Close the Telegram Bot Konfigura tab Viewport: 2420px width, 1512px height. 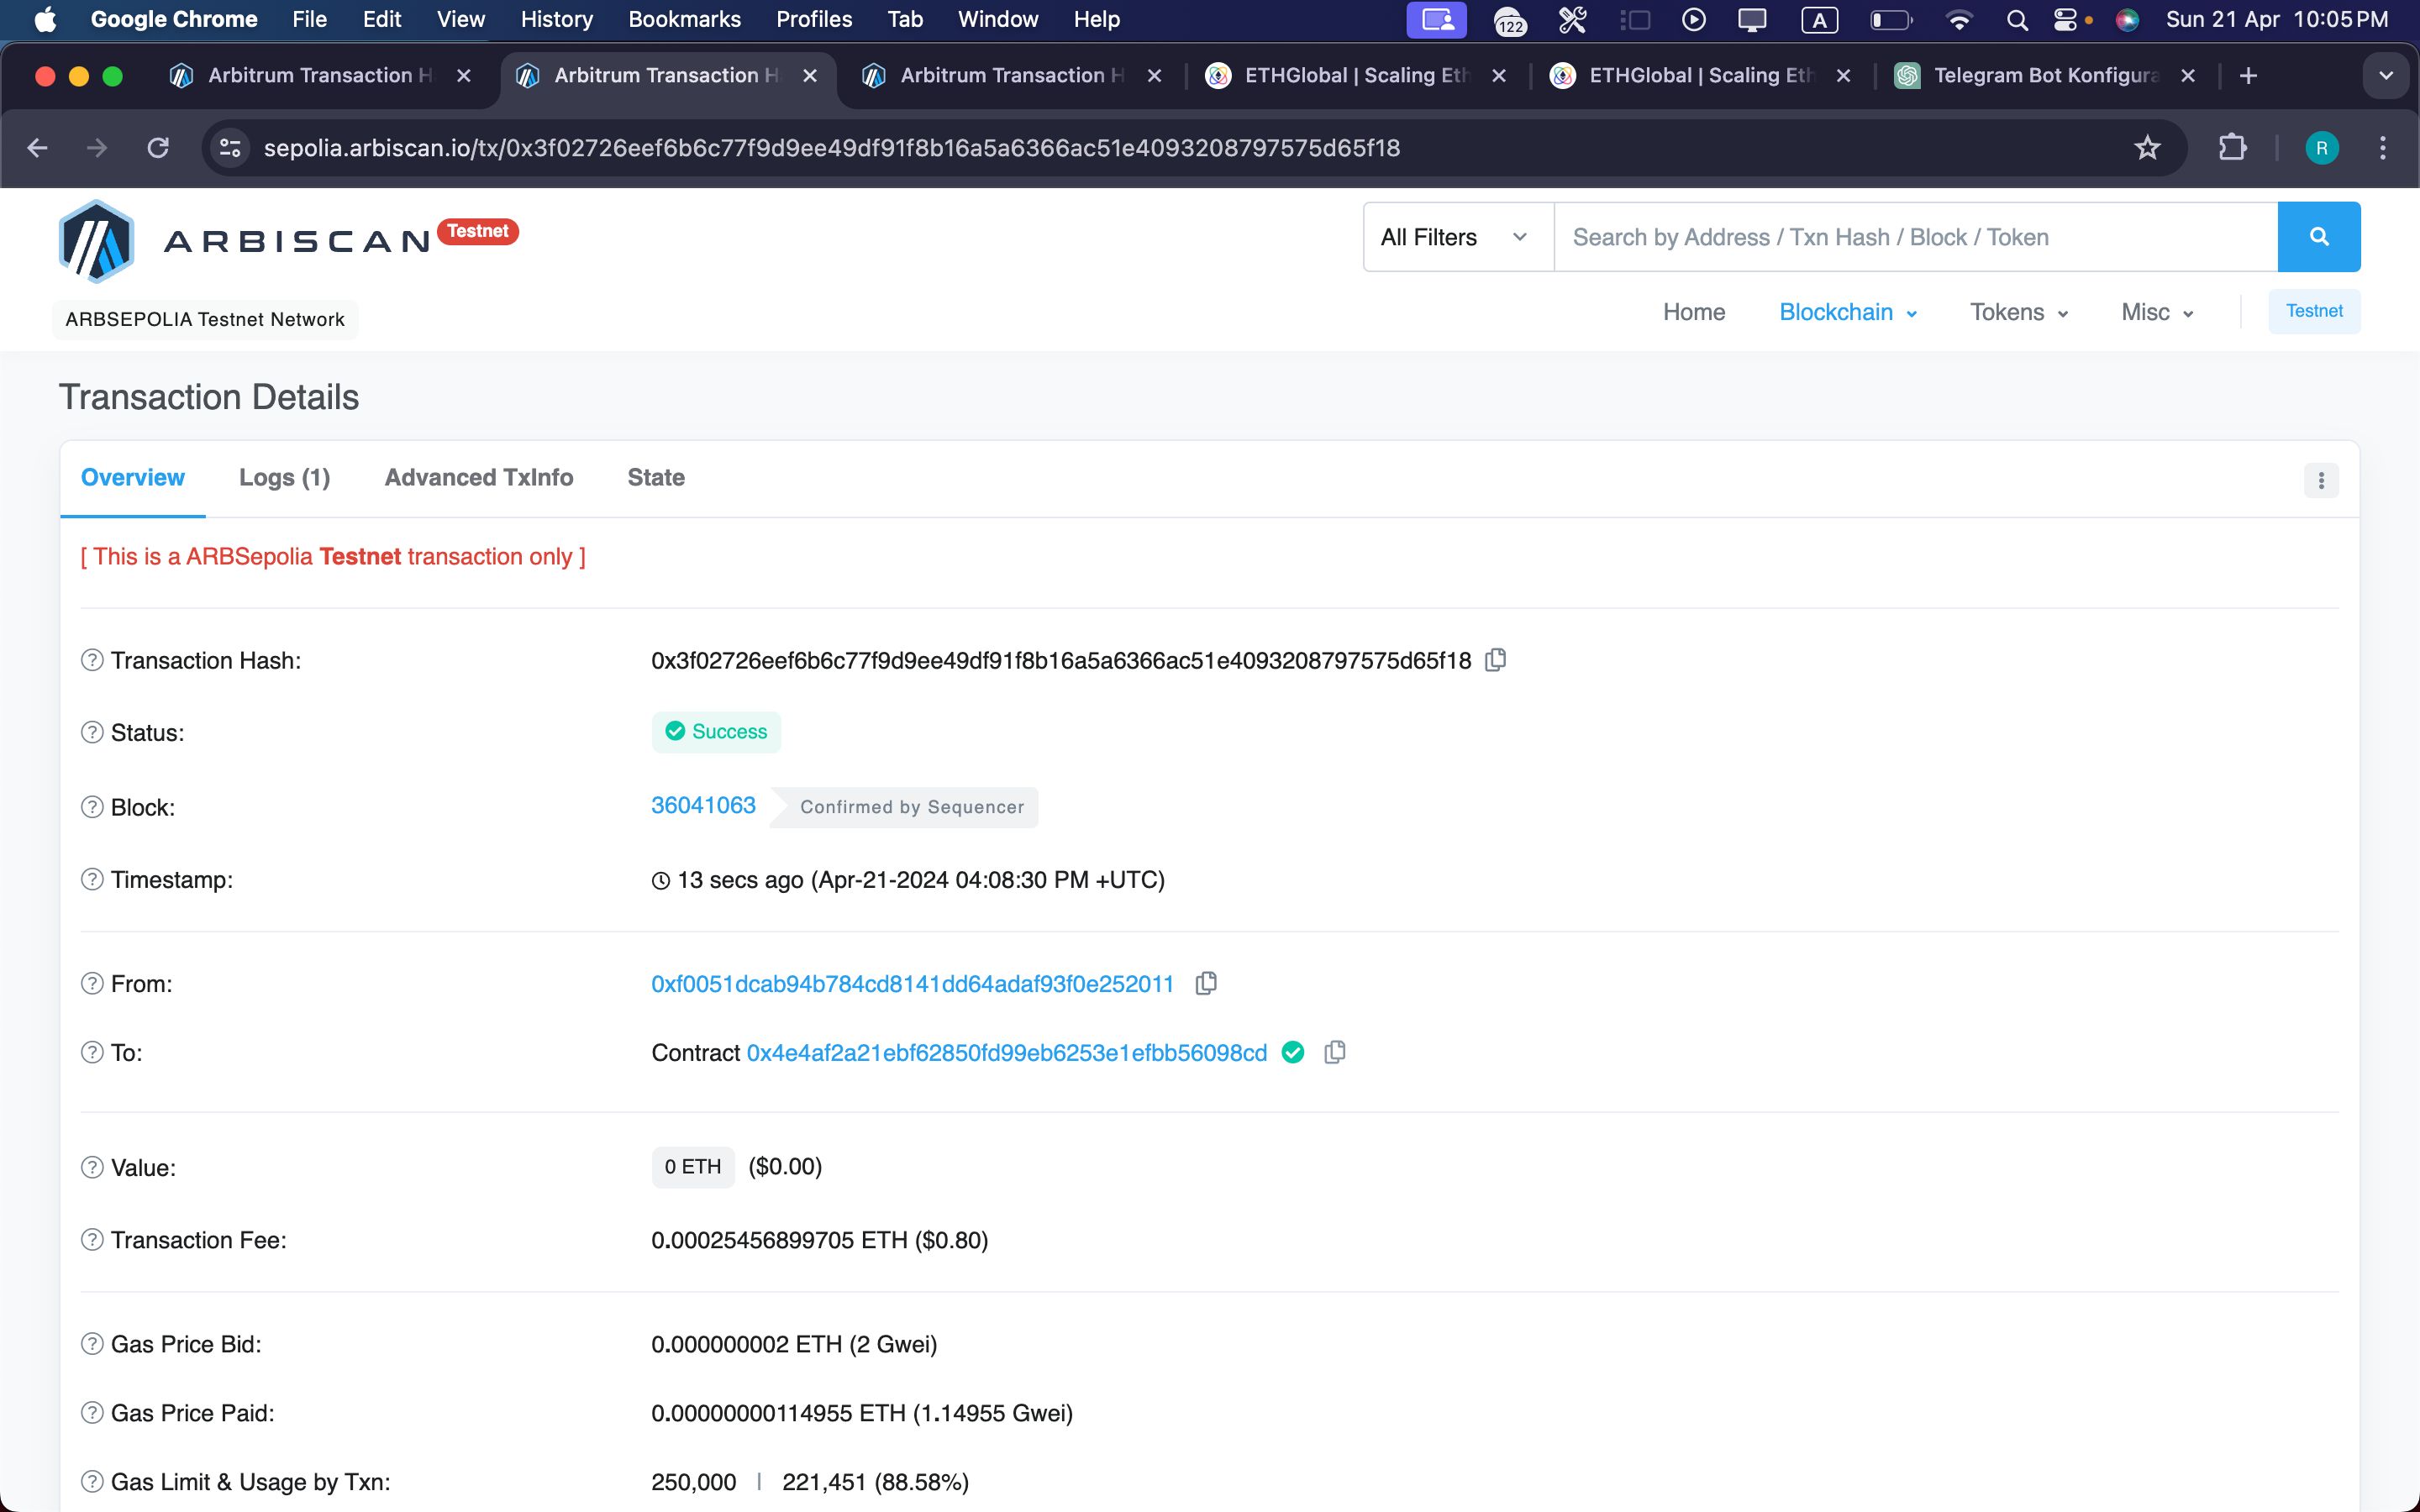[2188, 76]
